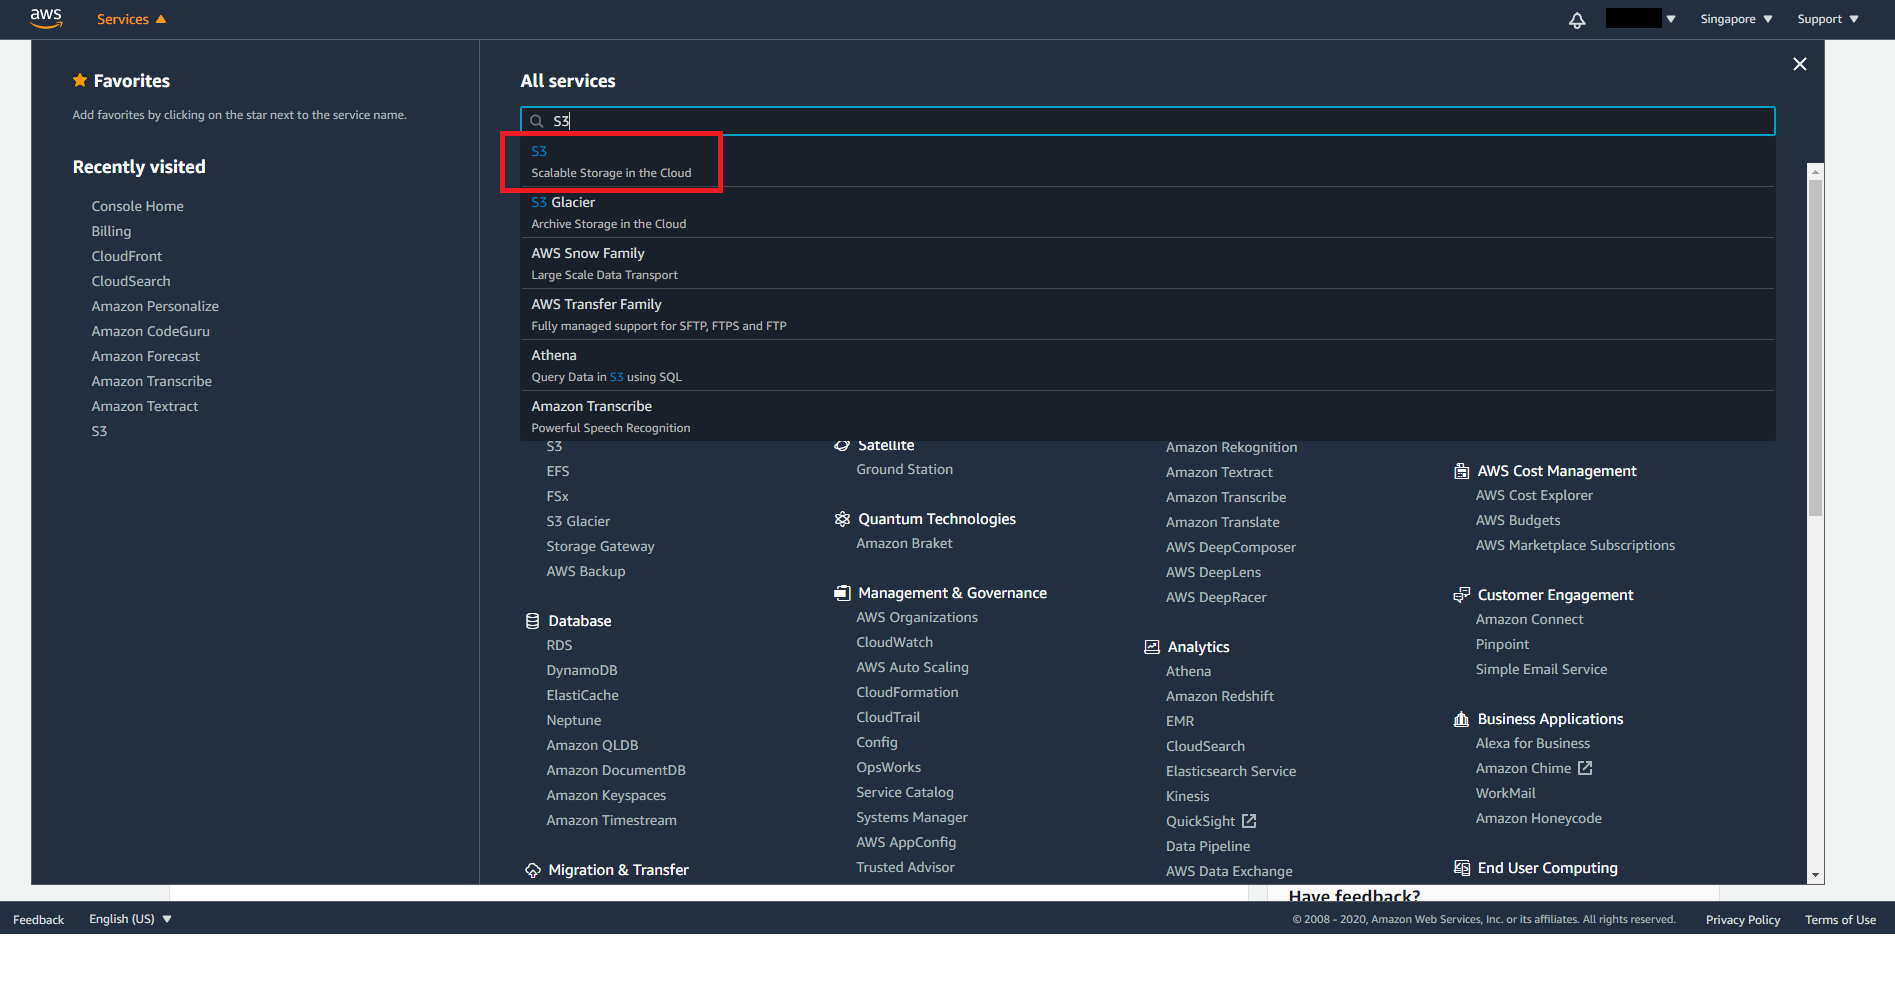Screen dimensions: 1895x1008
Task: Open Trusted Advisor service
Action: point(905,867)
